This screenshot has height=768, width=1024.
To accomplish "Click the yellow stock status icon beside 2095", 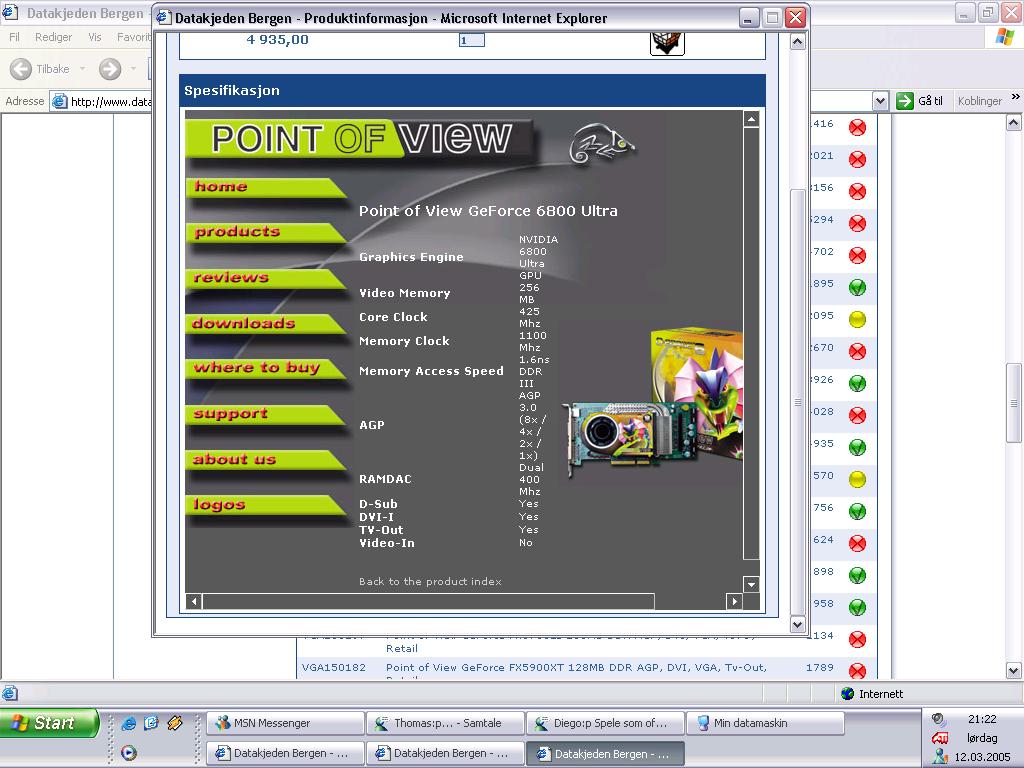I will click(x=857, y=319).
